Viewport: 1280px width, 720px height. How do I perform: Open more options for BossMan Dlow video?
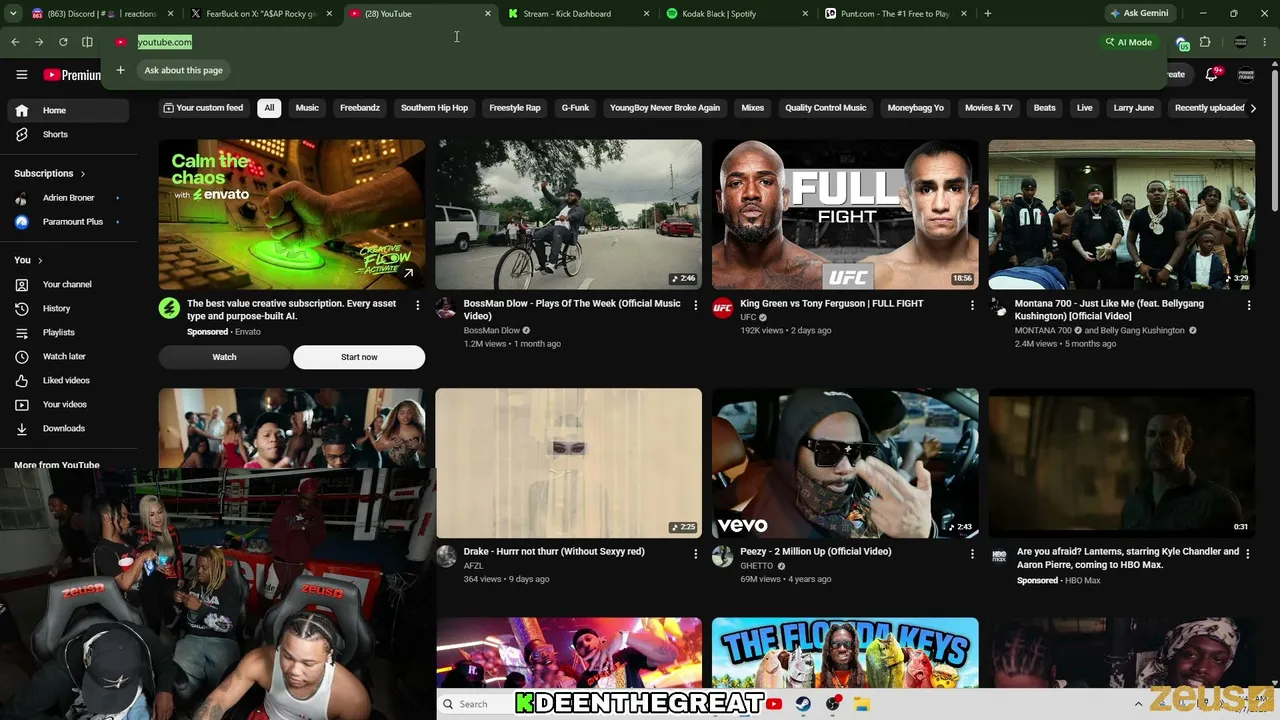[696, 305]
